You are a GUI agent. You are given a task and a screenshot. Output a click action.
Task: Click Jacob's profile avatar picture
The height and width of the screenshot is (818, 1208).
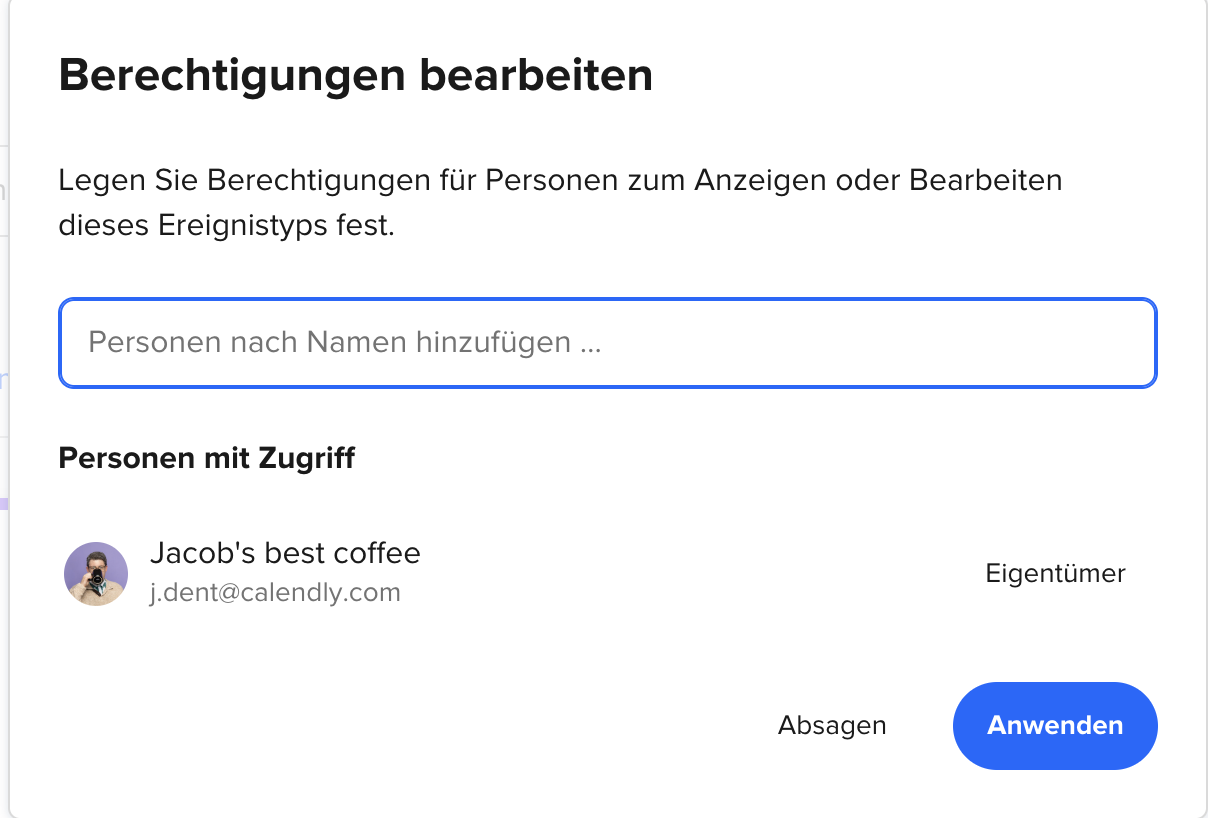96,574
